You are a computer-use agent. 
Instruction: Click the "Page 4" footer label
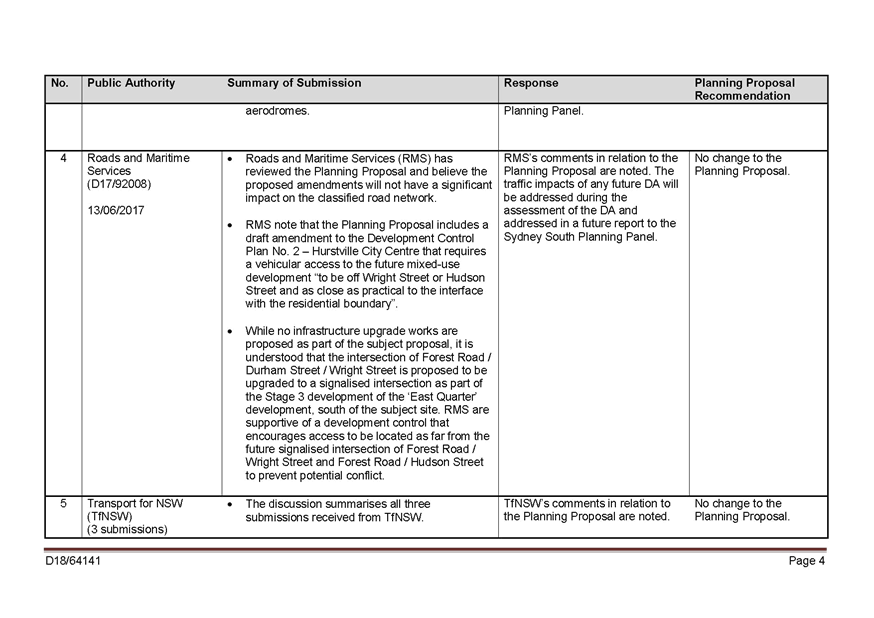806,561
